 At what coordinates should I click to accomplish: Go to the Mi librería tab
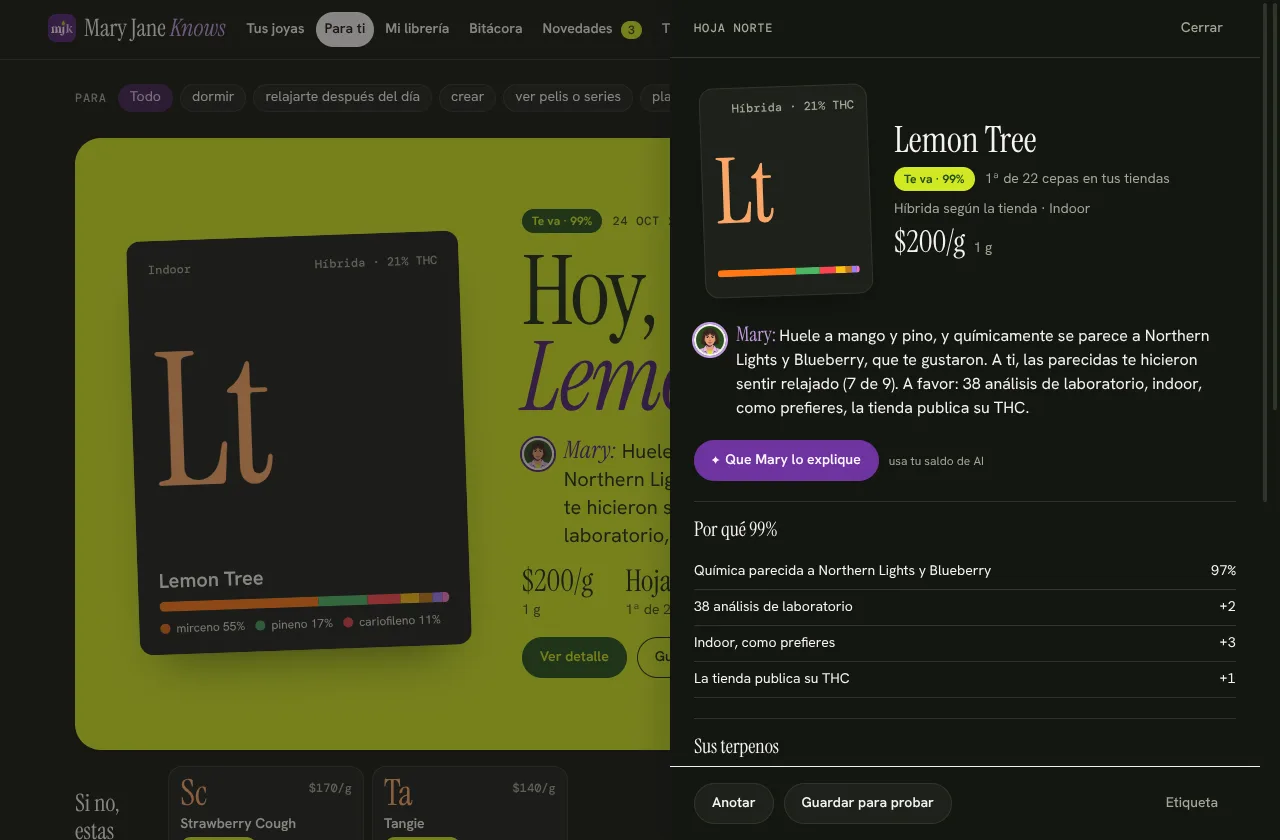[x=417, y=29]
